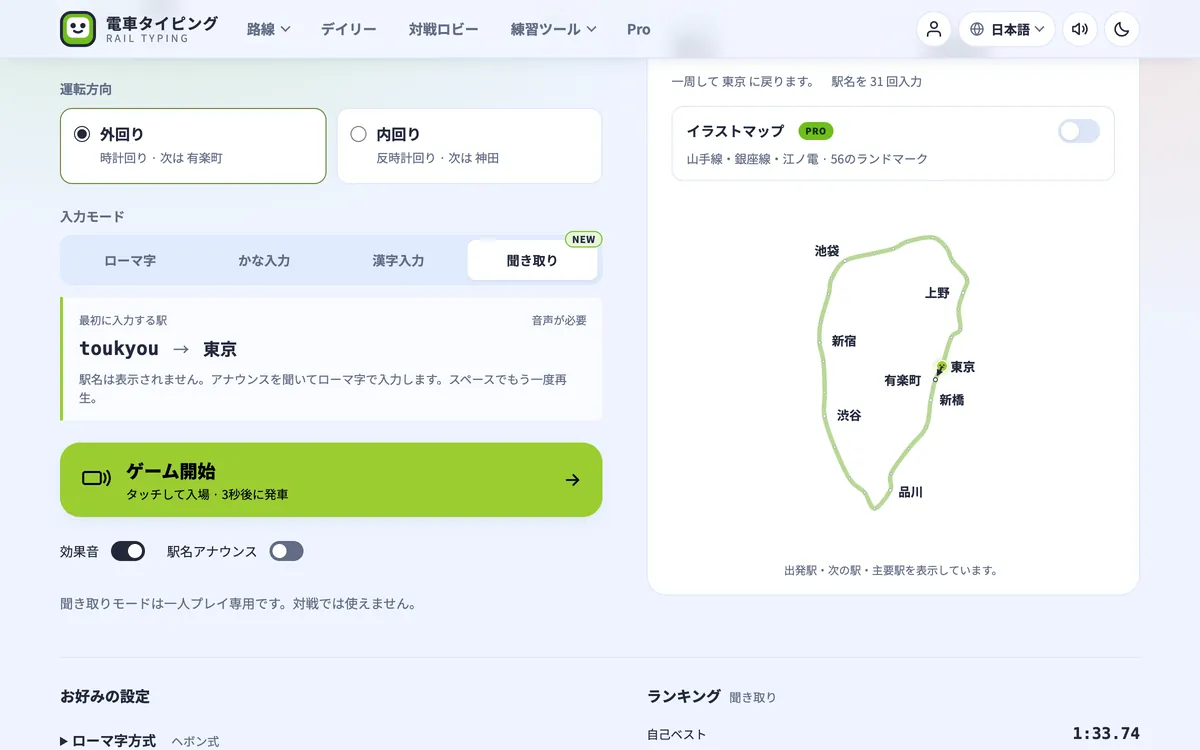Click the 運転方向 section label
The height and width of the screenshot is (750, 1200).
click(x=86, y=89)
